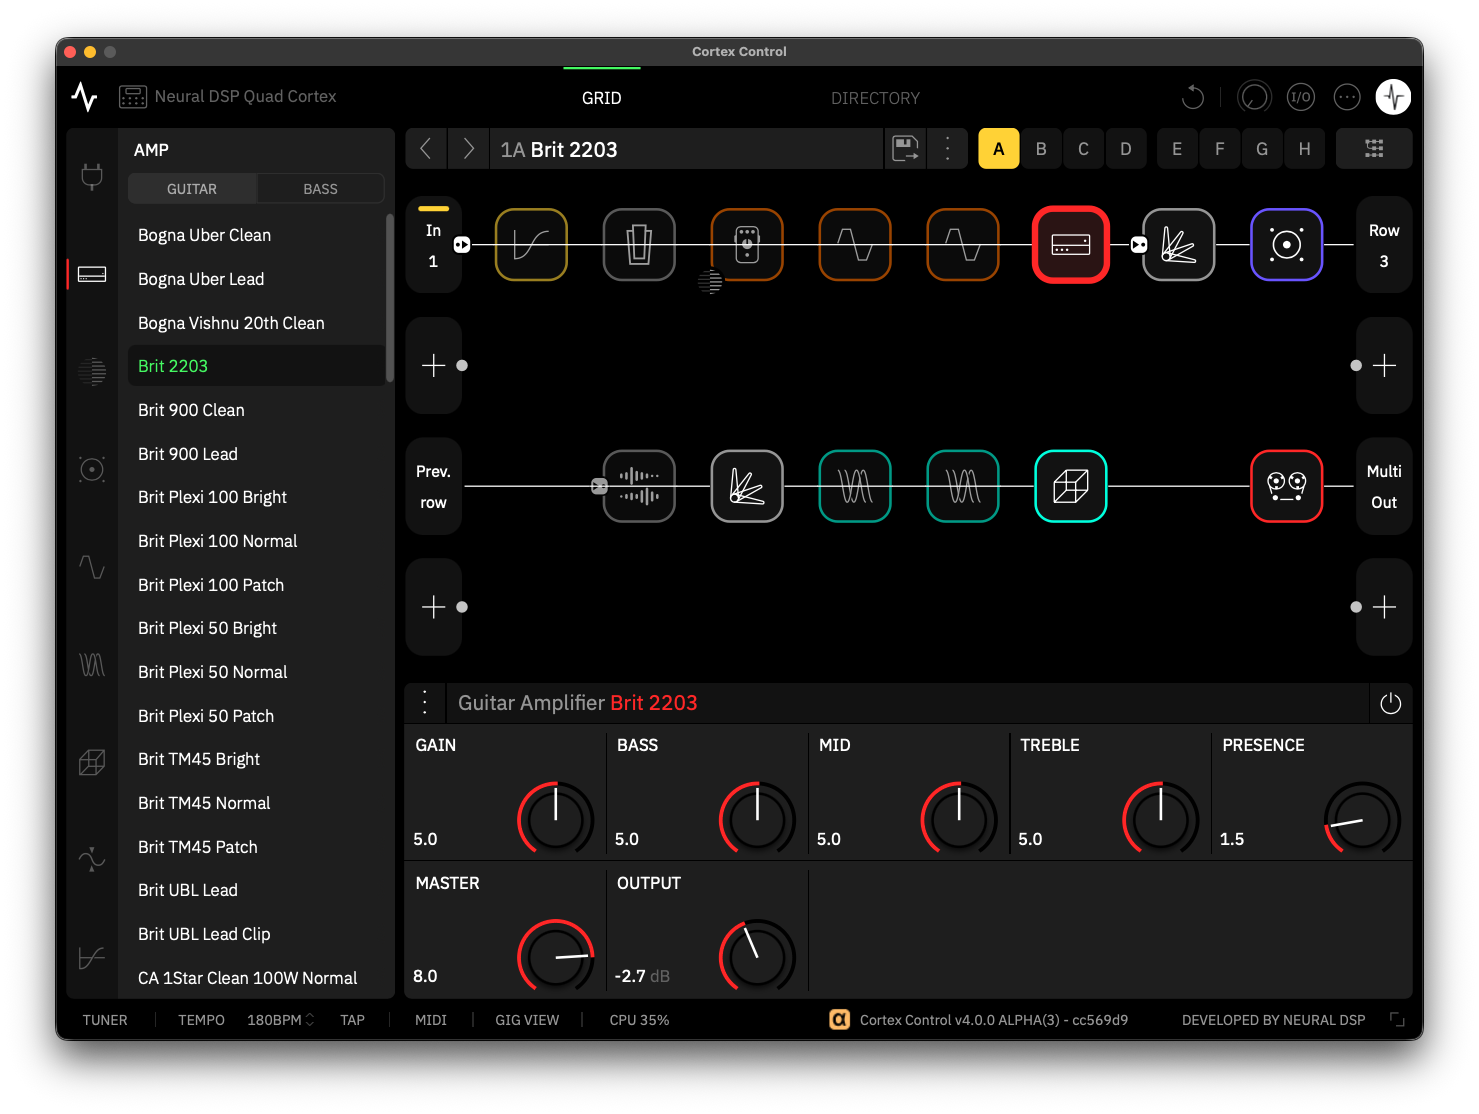The image size is (1479, 1114).
Task: Activate scene B
Action: click(1041, 148)
